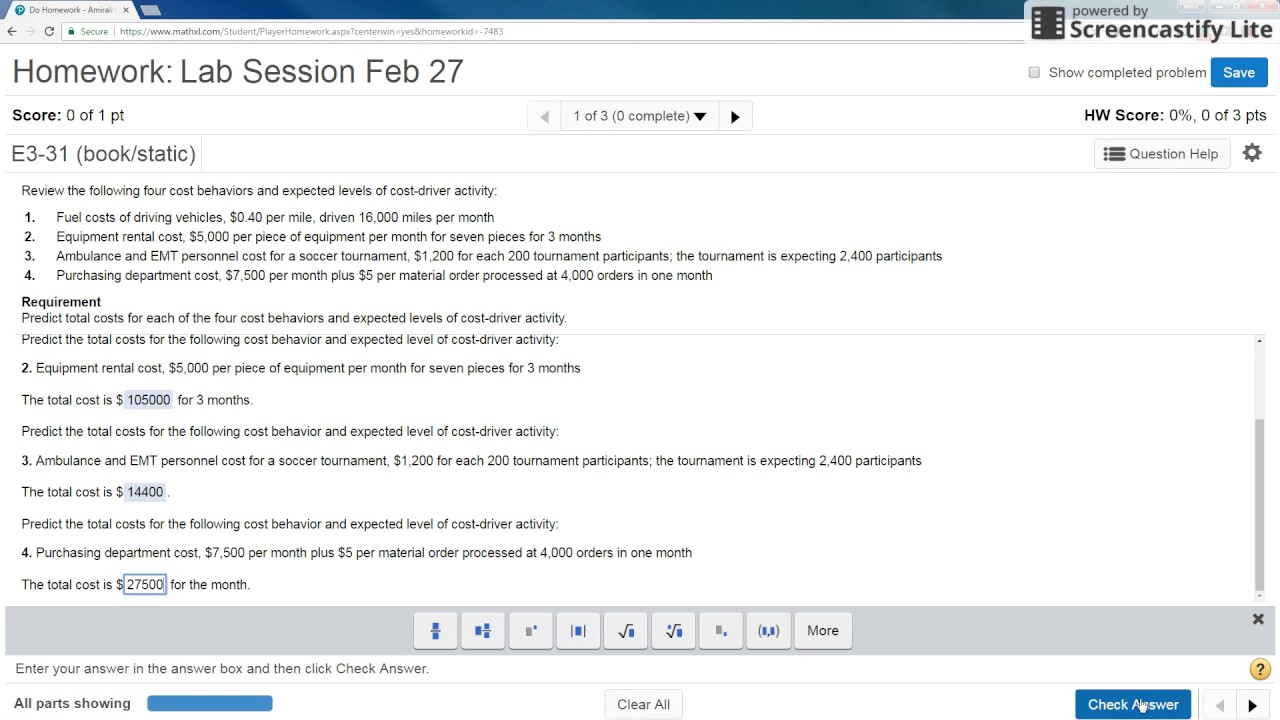The height and width of the screenshot is (720, 1280).
Task: Insert a square root symbol
Action: (x=626, y=631)
